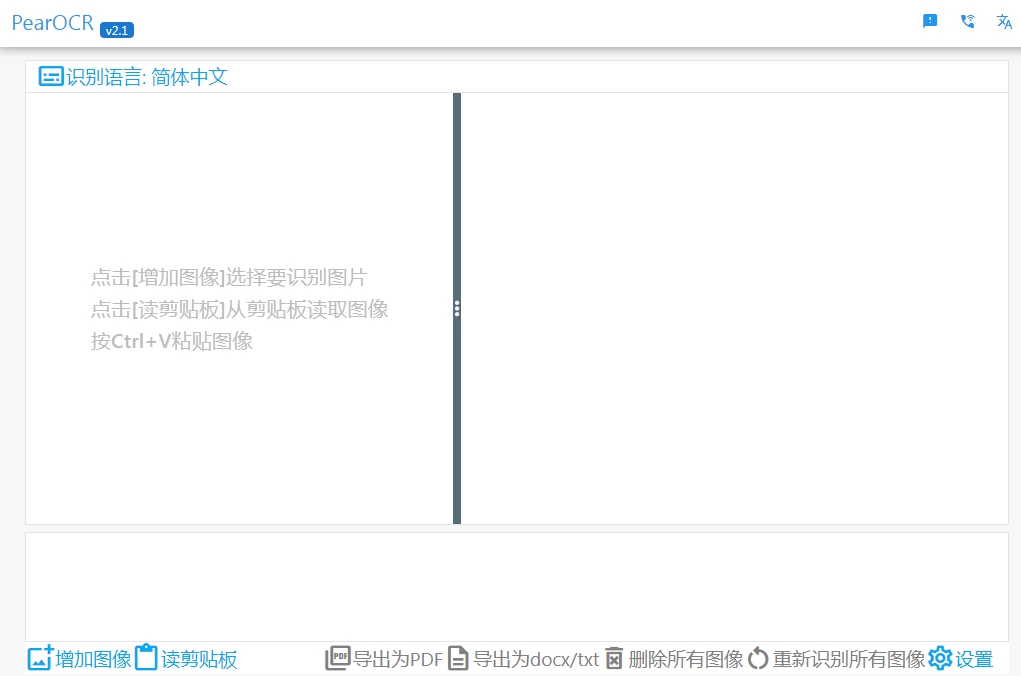Viewport: 1021px width, 676px height.
Task: Click the v2.1 version badge
Action: point(117,30)
